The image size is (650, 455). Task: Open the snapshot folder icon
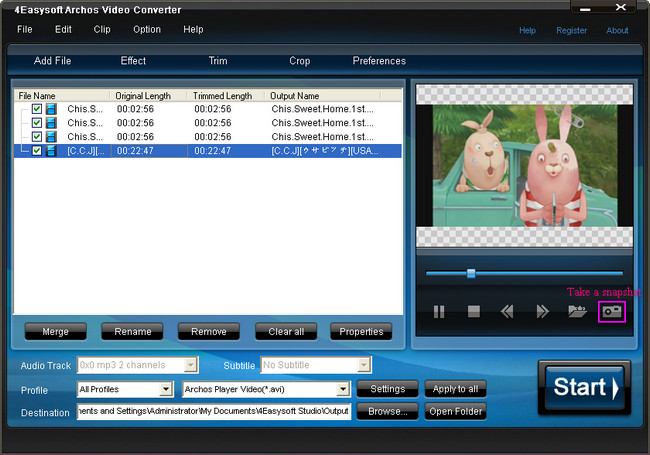tap(577, 311)
